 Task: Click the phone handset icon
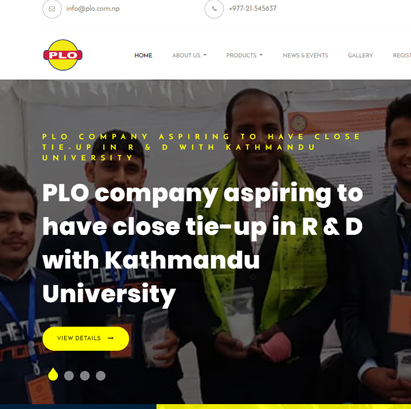(x=214, y=9)
